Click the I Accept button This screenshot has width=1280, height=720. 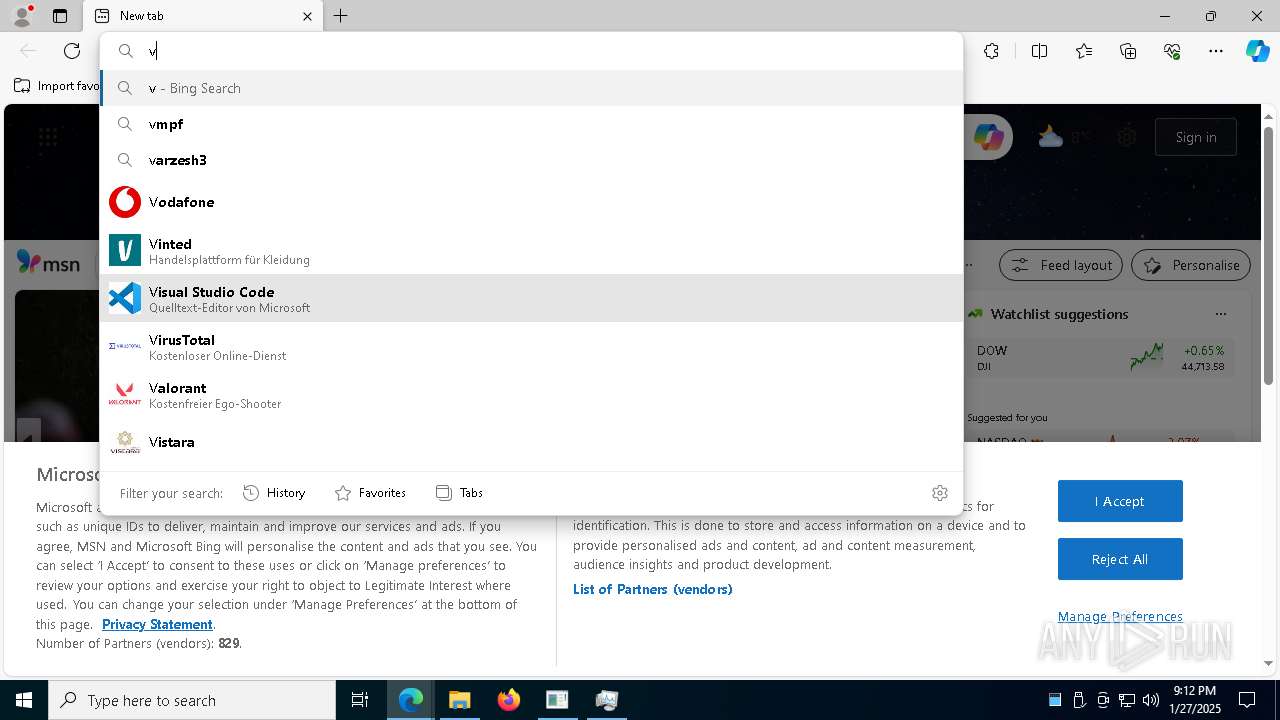click(x=1120, y=501)
